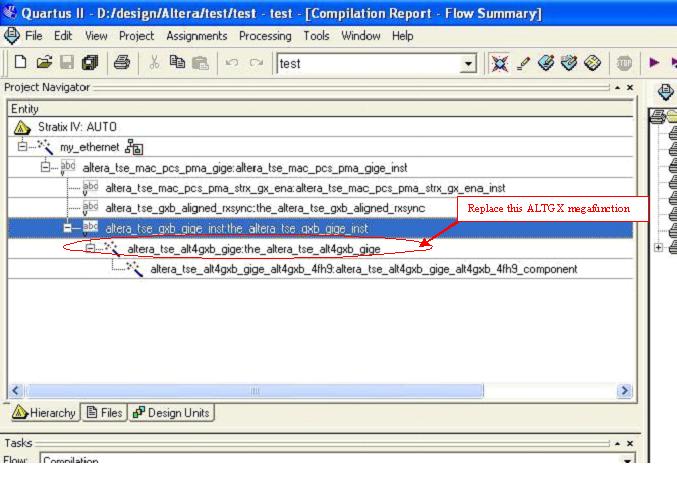
Task: Click the horizontal scrollbar right arrow
Action: (x=624, y=391)
